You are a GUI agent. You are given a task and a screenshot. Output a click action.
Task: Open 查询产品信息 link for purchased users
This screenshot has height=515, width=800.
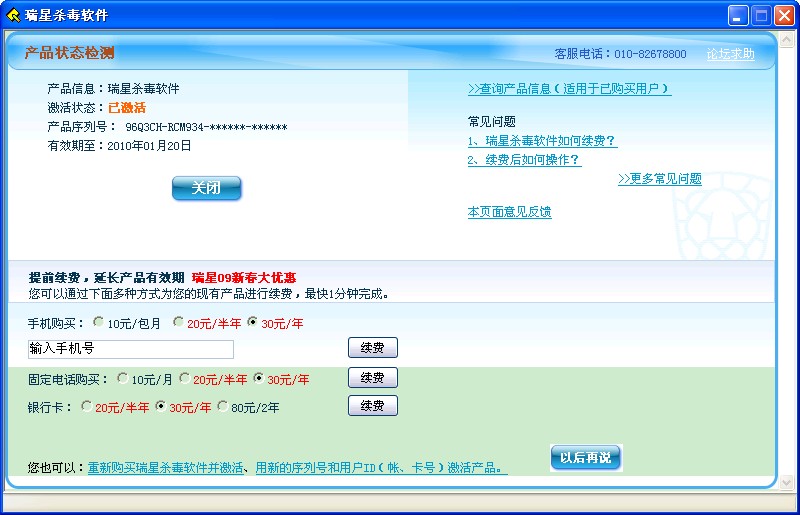tap(569, 89)
